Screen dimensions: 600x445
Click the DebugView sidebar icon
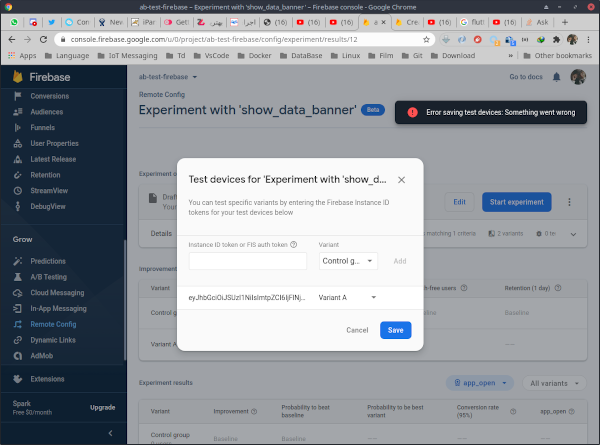pyautogui.click(x=18, y=206)
